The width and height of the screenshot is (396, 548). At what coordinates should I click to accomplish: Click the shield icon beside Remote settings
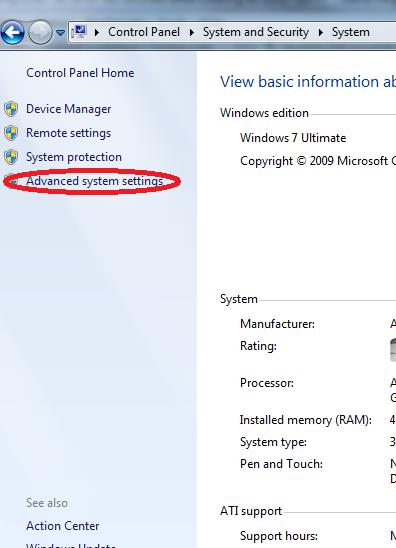pyautogui.click(x=11, y=133)
